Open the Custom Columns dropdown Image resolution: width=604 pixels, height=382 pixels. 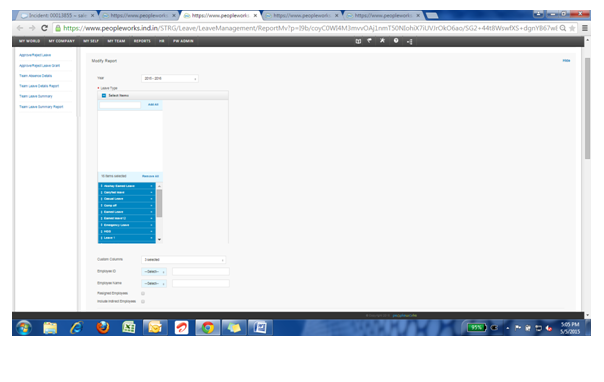(183, 260)
